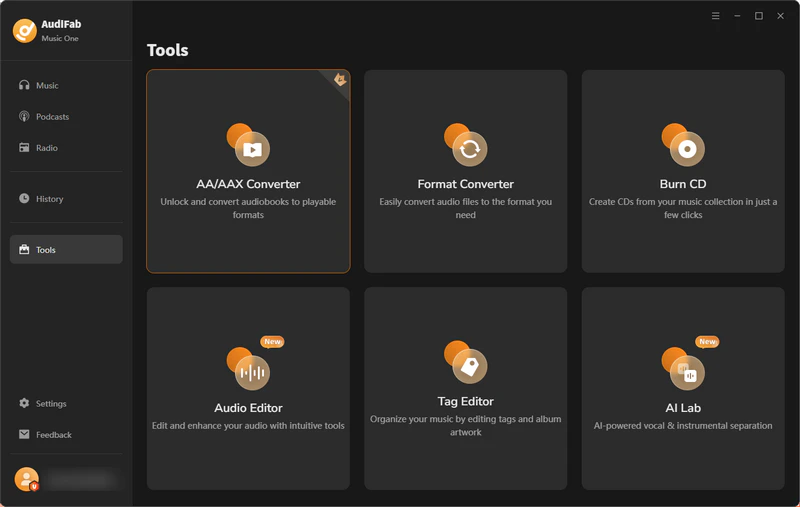Screen dimensions: 800x507
Task: Open the Settings gear icon
Action: pyautogui.click(x=24, y=403)
